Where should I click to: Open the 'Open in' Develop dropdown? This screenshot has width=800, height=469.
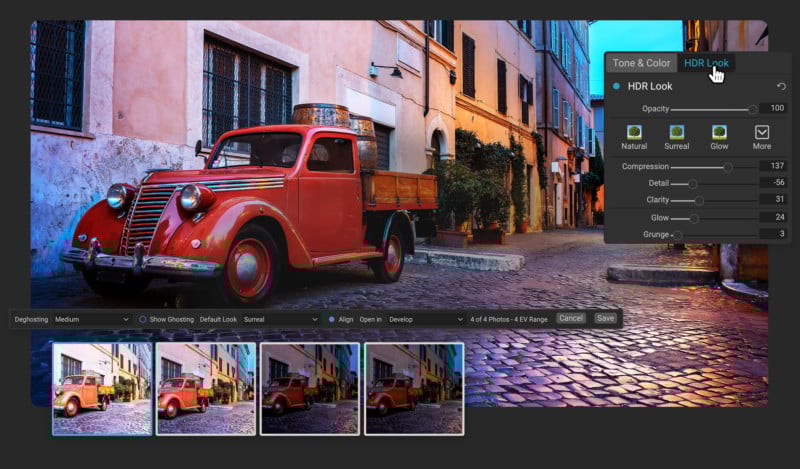[425, 319]
